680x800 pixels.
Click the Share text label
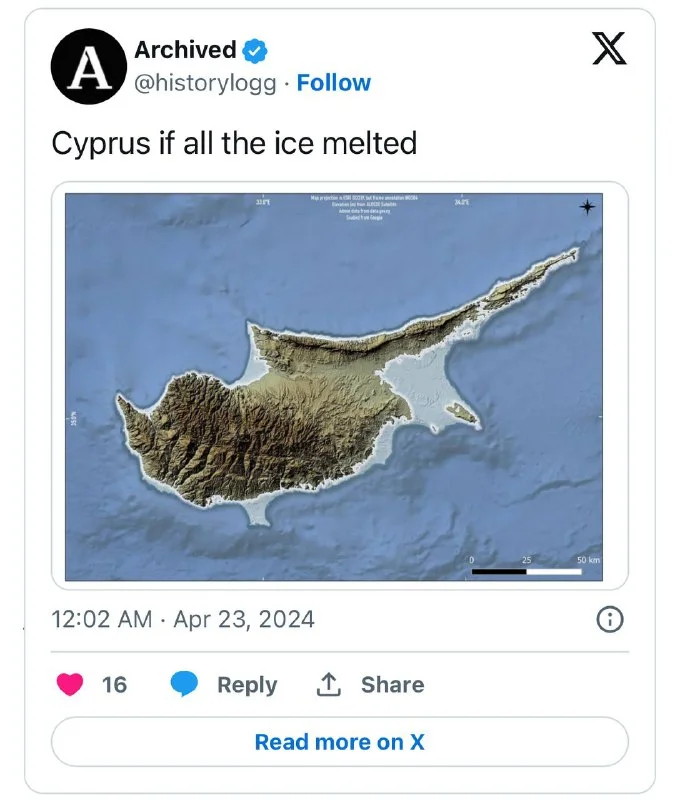[392, 685]
